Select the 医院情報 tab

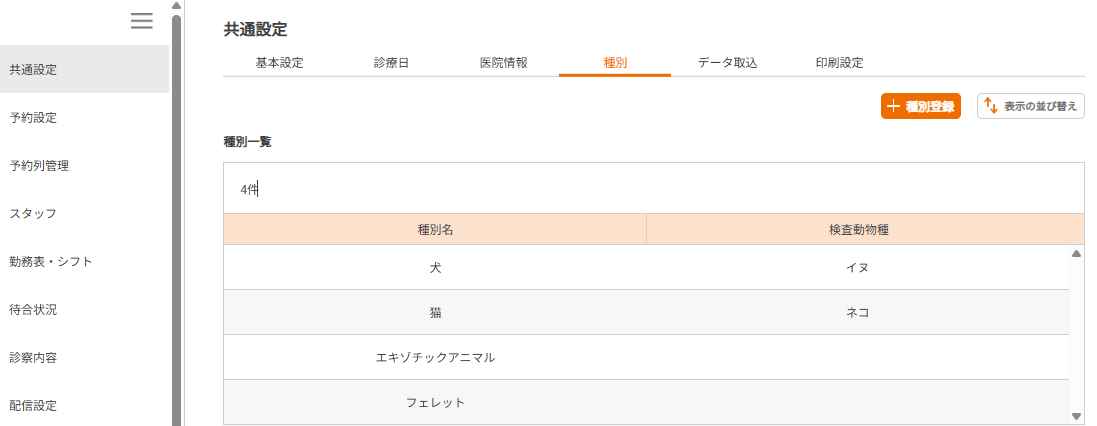click(x=503, y=63)
